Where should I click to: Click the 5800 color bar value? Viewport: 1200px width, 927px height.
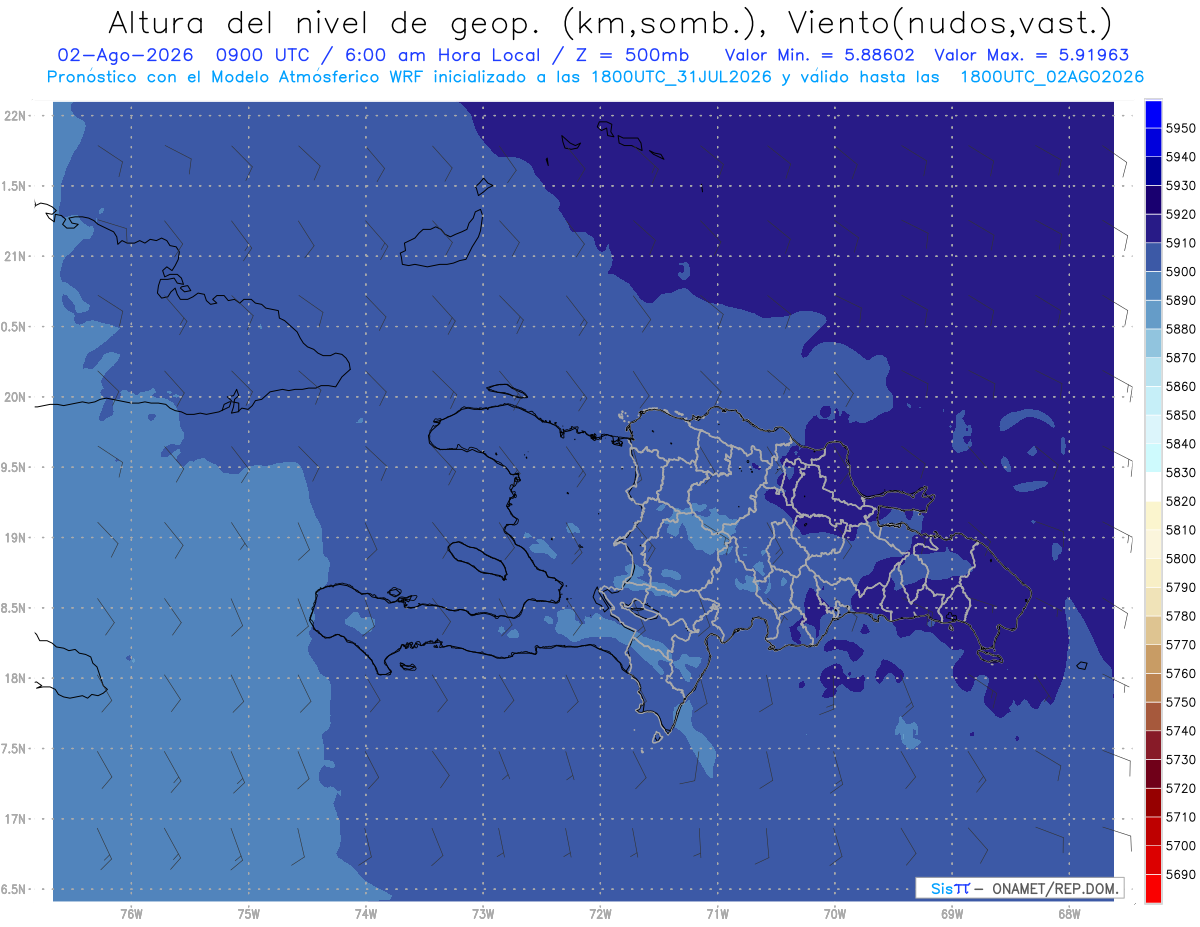[x=1181, y=558]
